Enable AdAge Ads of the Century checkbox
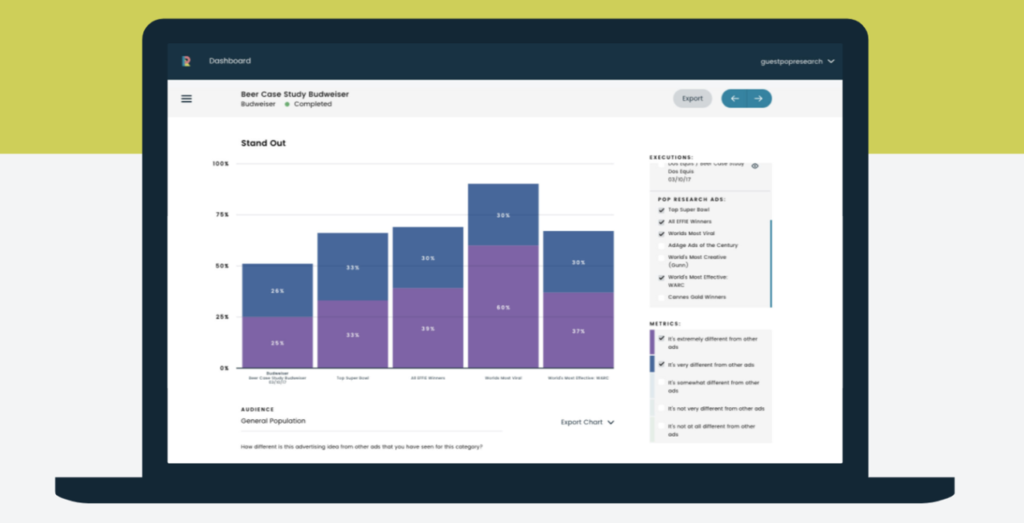 point(661,245)
